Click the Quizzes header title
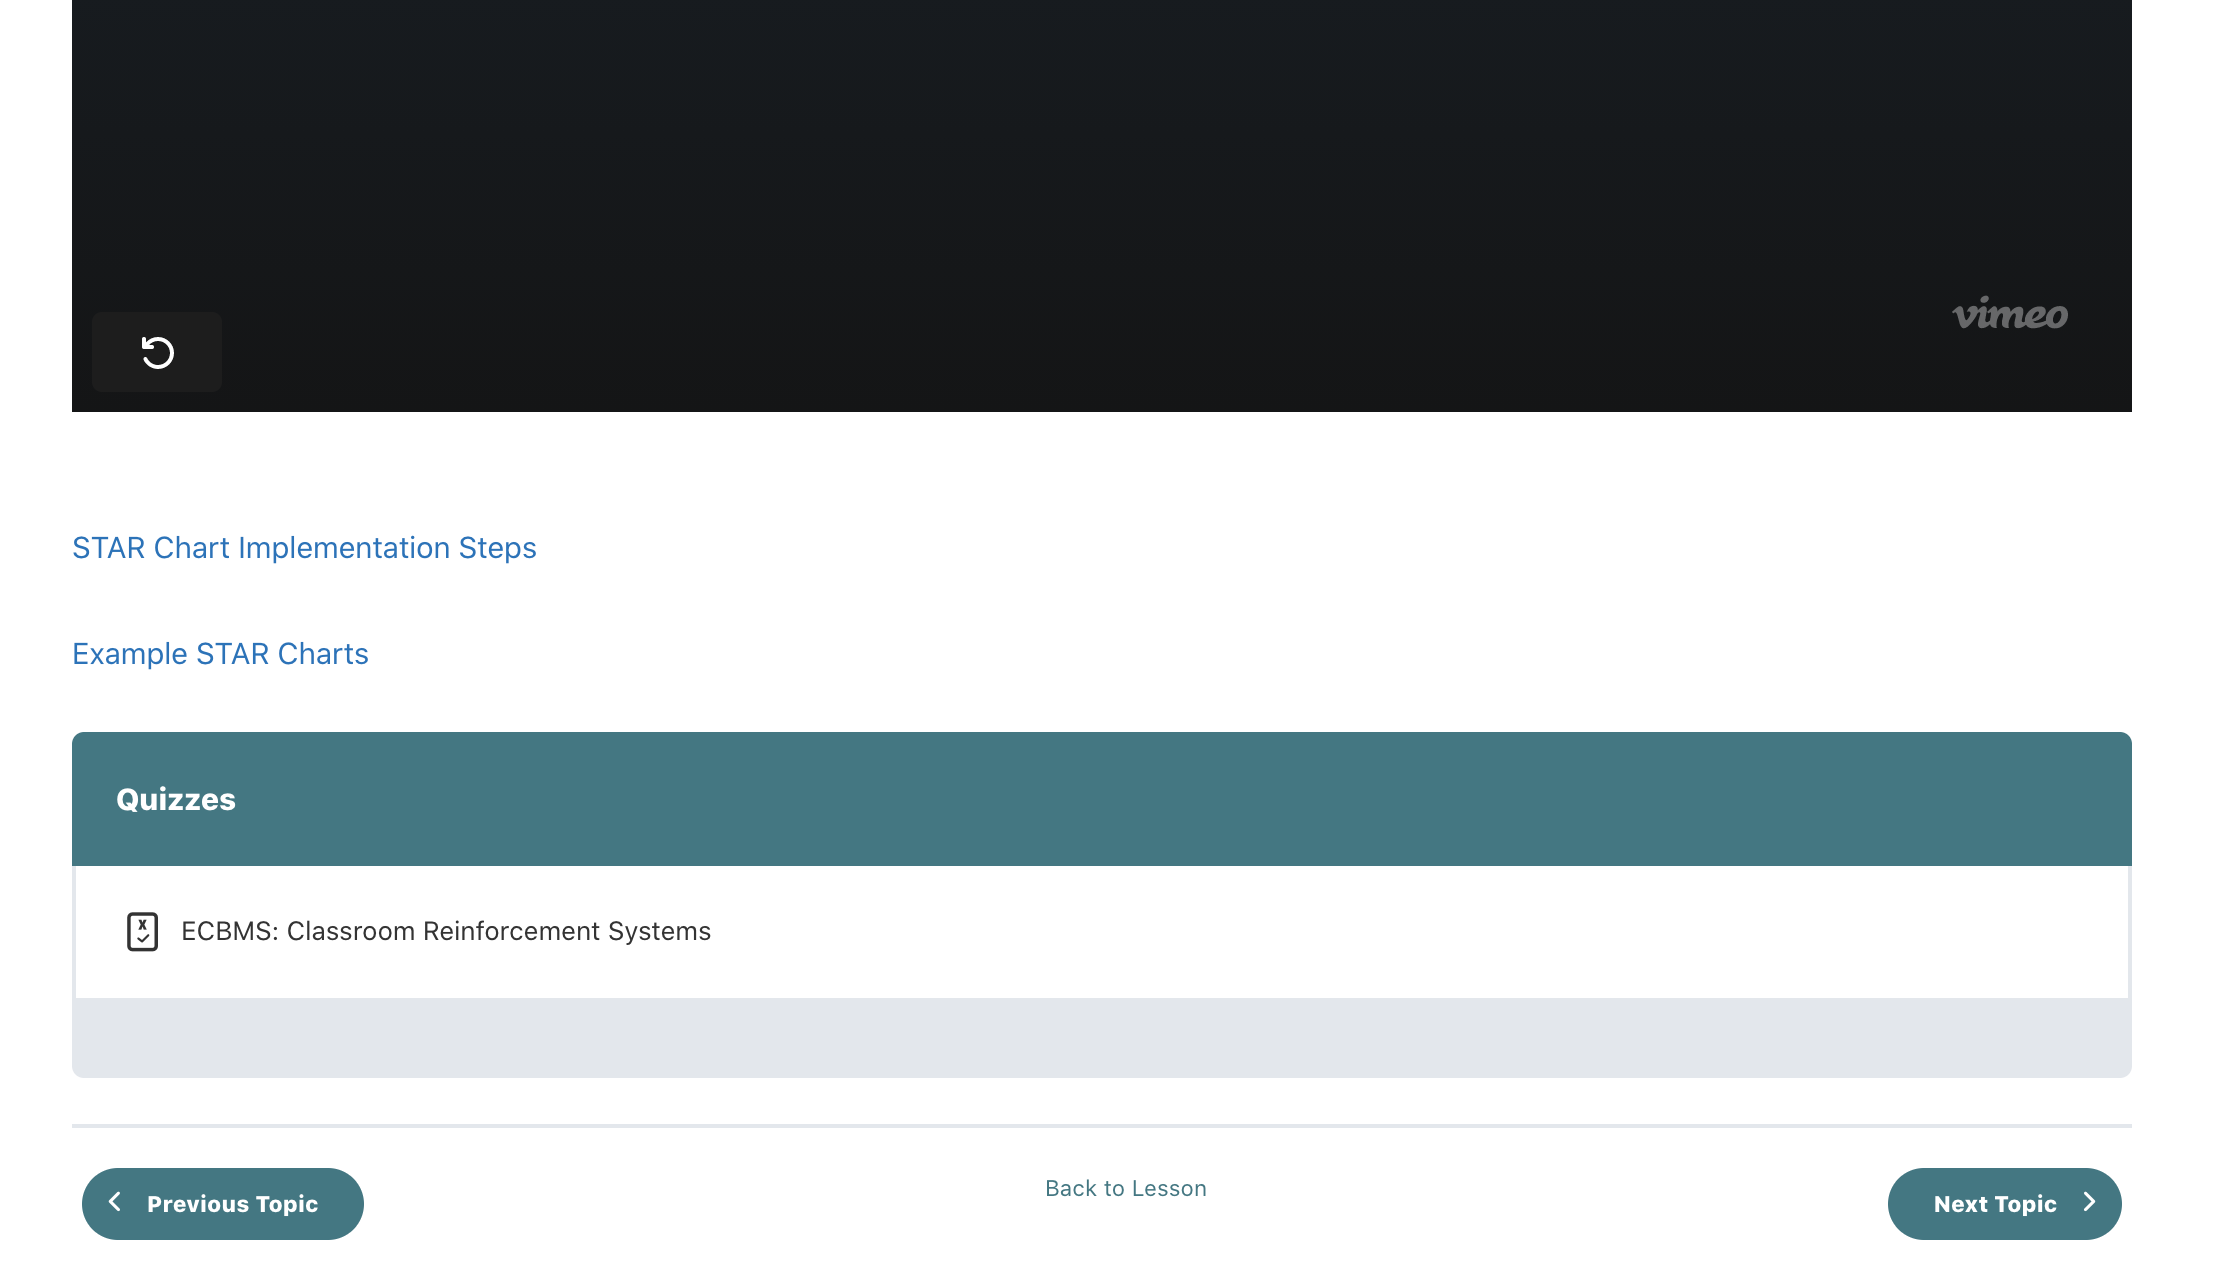Image resolution: width=2220 pixels, height=1286 pixels. click(x=176, y=799)
